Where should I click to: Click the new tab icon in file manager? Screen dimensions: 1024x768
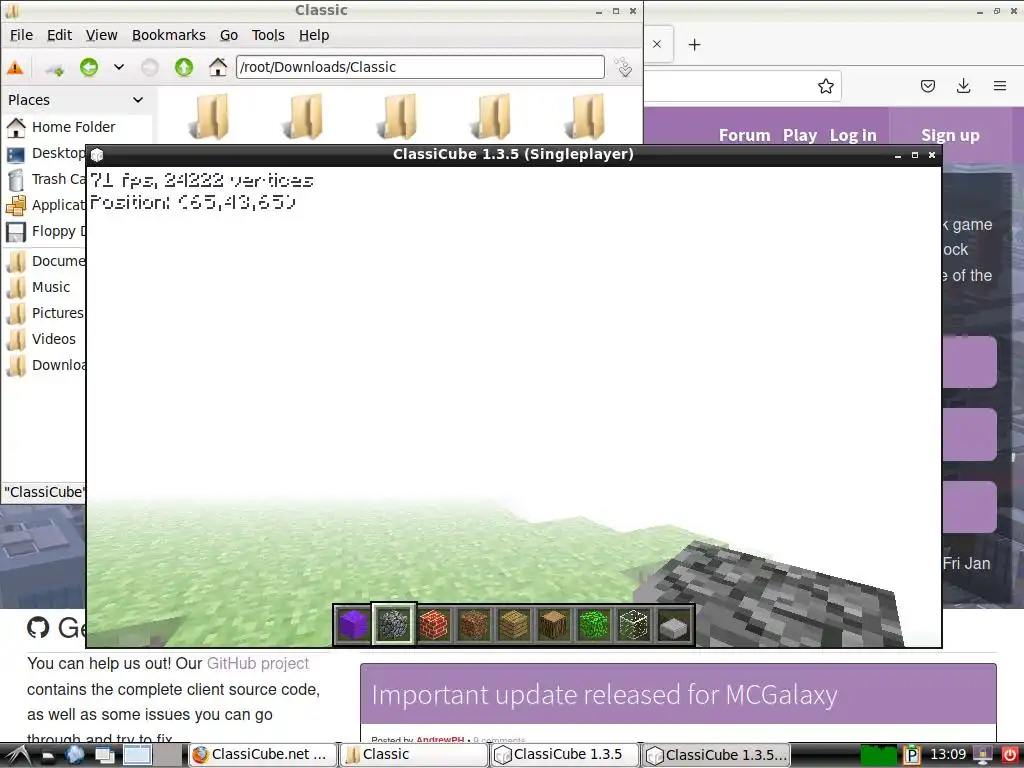click(55, 68)
